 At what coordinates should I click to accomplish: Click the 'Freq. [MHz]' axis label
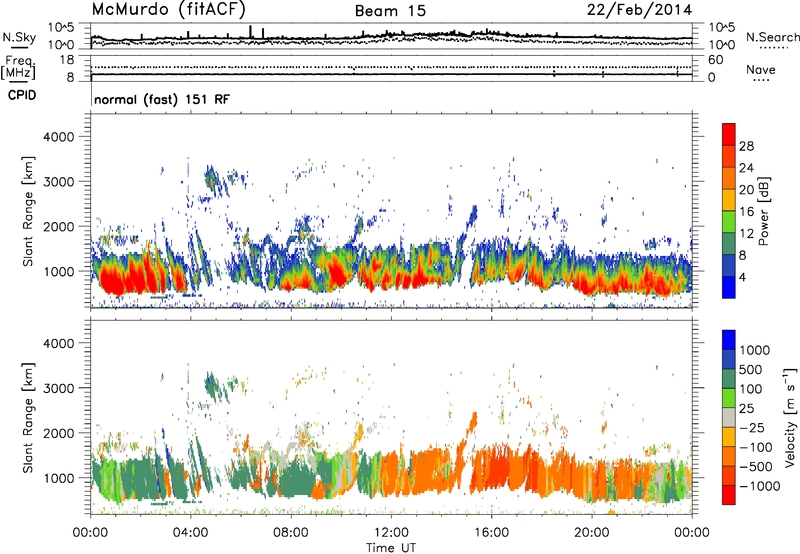click(x=18, y=68)
